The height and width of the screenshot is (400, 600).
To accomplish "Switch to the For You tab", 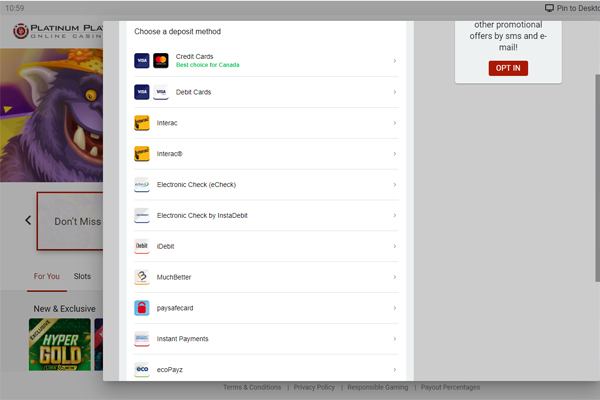I will (x=47, y=276).
